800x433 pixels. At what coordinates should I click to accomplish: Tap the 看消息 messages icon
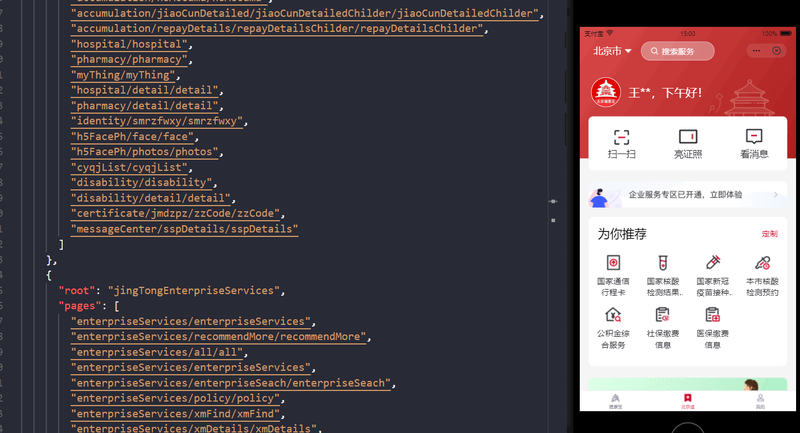click(x=754, y=137)
